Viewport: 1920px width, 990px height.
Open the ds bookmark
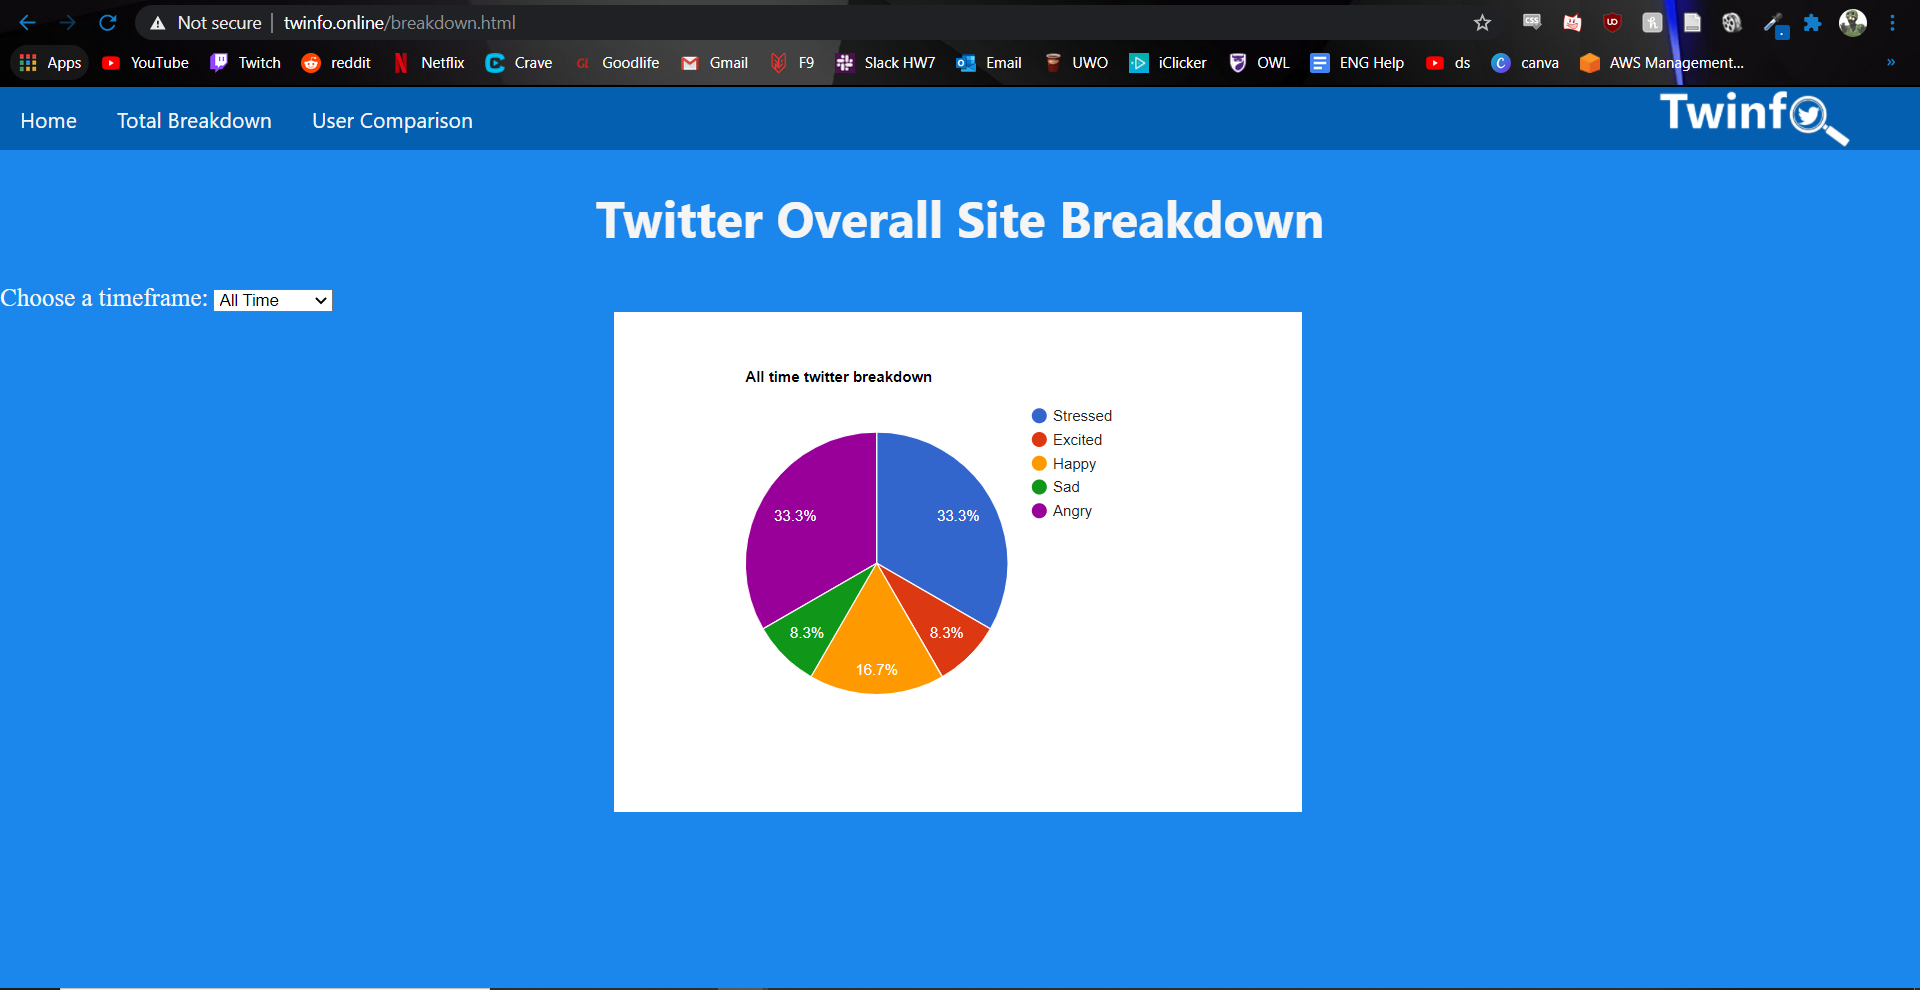(1448, 62)
